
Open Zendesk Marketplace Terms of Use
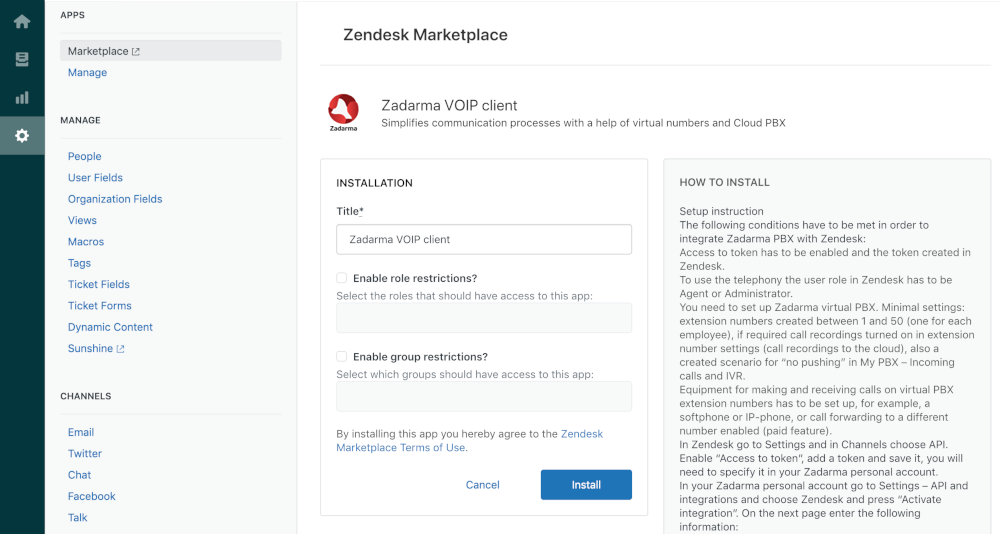tap(401, 447)
